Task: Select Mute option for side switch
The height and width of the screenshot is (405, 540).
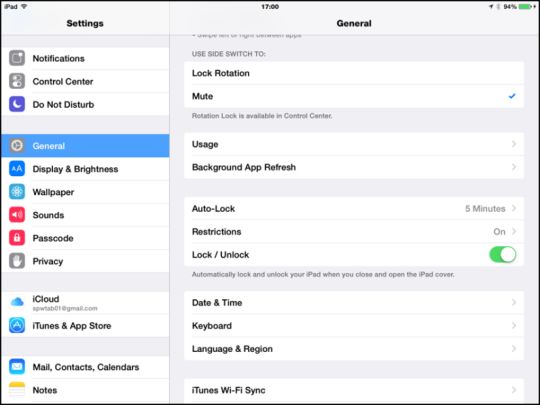Action: (x=354, y=96)
